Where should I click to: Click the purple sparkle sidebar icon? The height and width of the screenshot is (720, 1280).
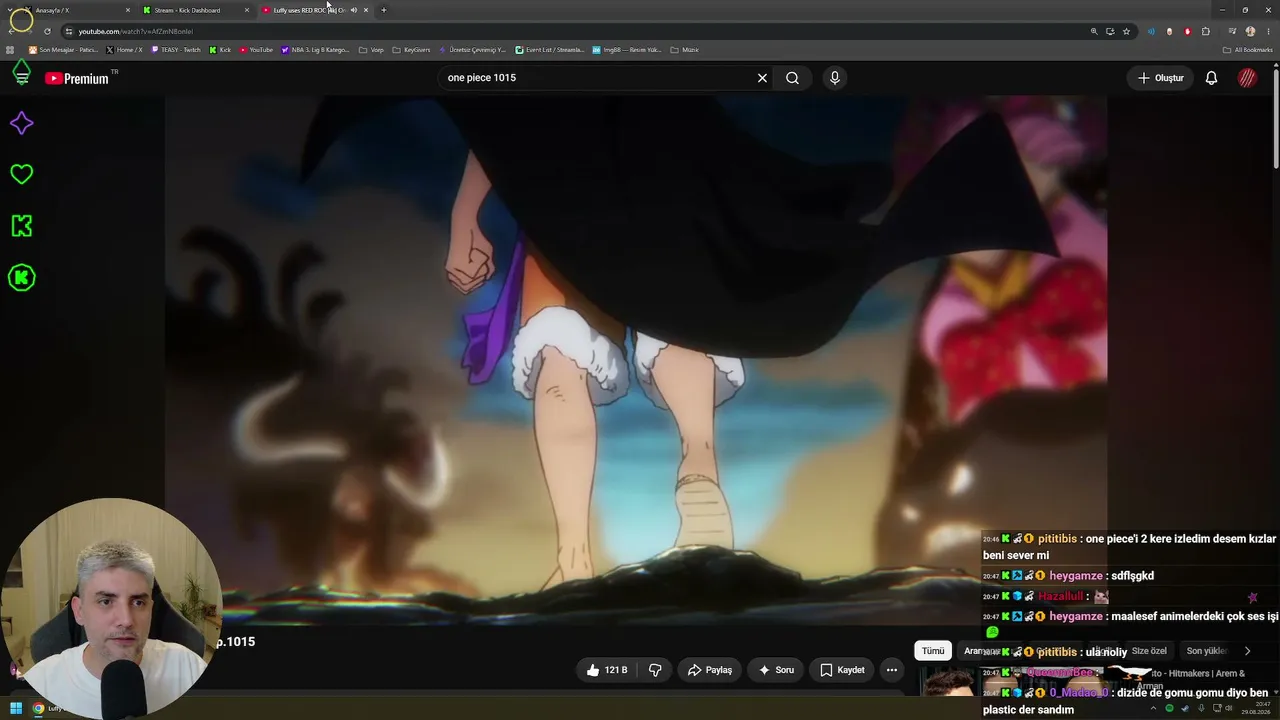pyautogui.click(x=21, y=123)
